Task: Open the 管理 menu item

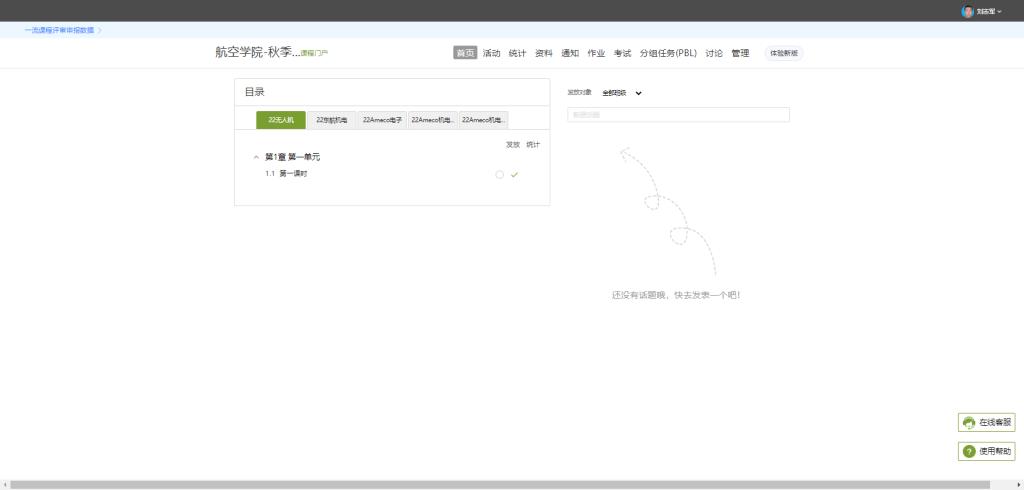Action: point(740,53)
